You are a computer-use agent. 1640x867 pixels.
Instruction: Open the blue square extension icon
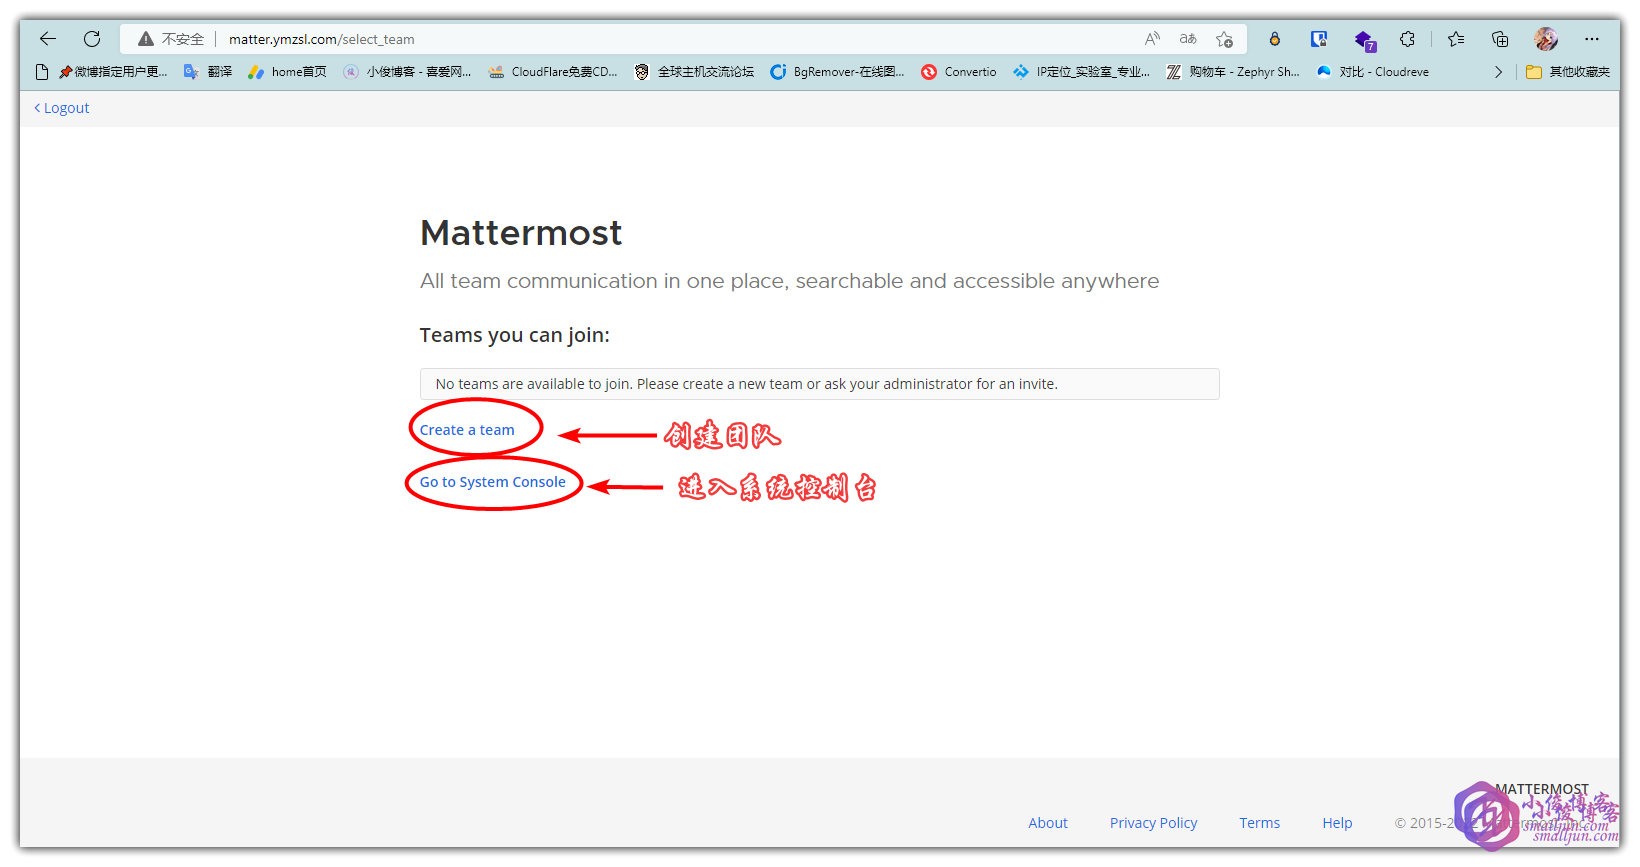click(x=1319, y=39)
